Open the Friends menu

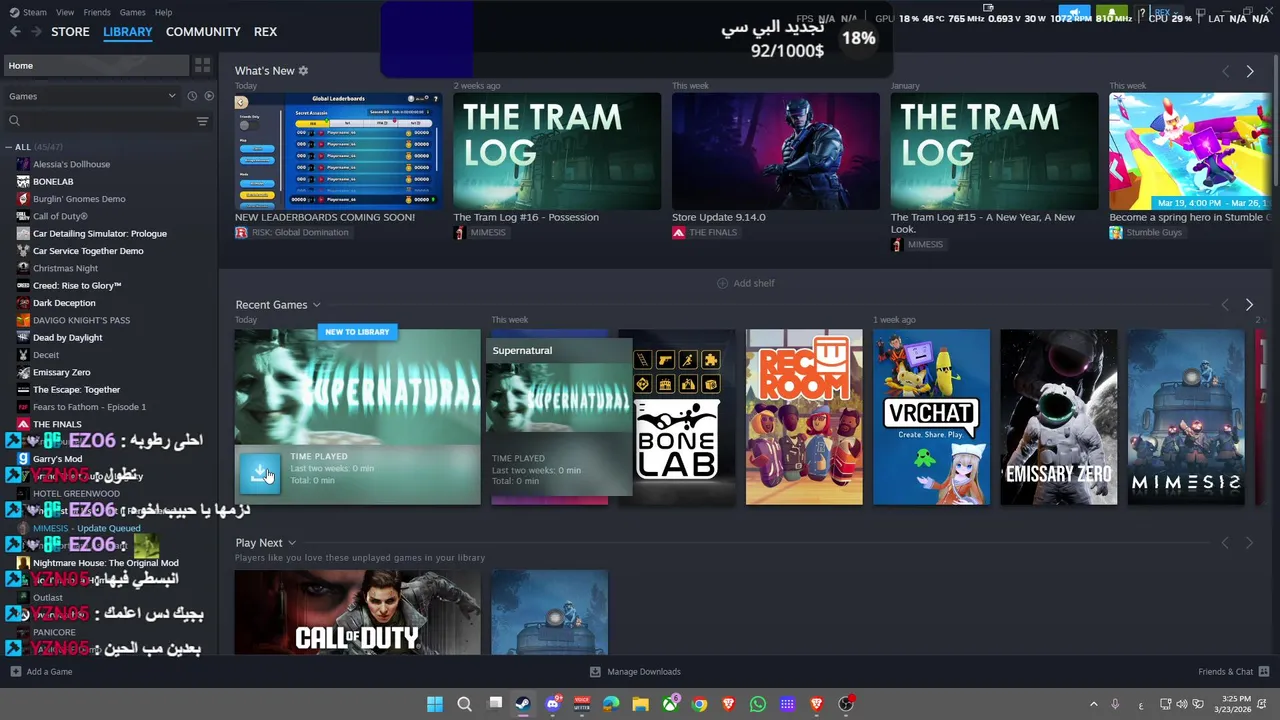point(97,12)
